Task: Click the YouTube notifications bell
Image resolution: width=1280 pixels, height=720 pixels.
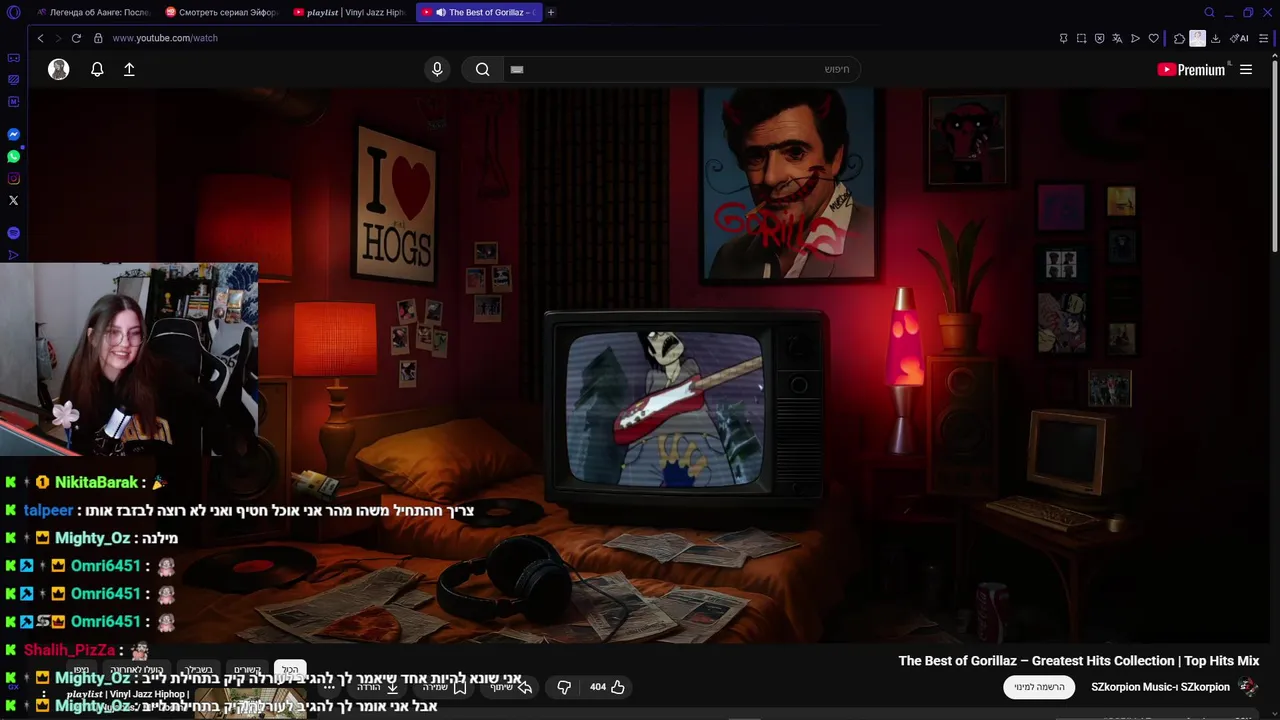Action: pos(97,69)
